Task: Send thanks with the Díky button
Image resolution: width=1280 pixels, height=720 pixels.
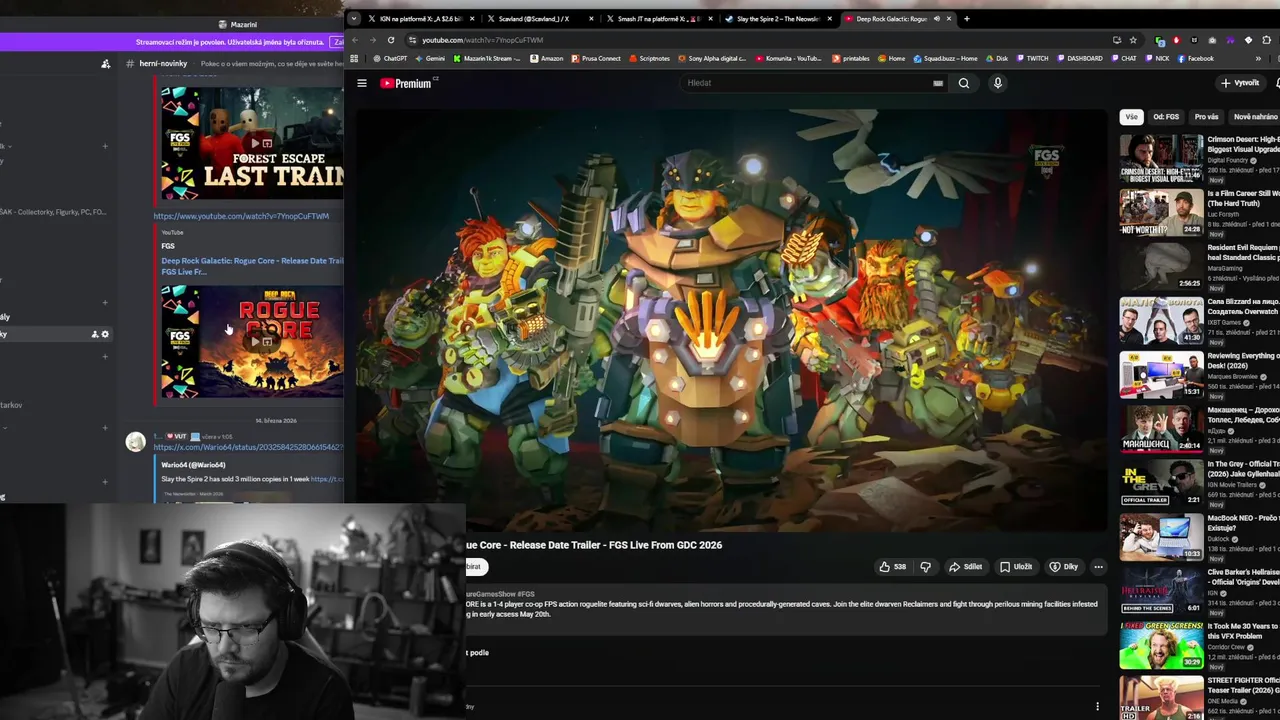Action: click(x=1063, y=566)
